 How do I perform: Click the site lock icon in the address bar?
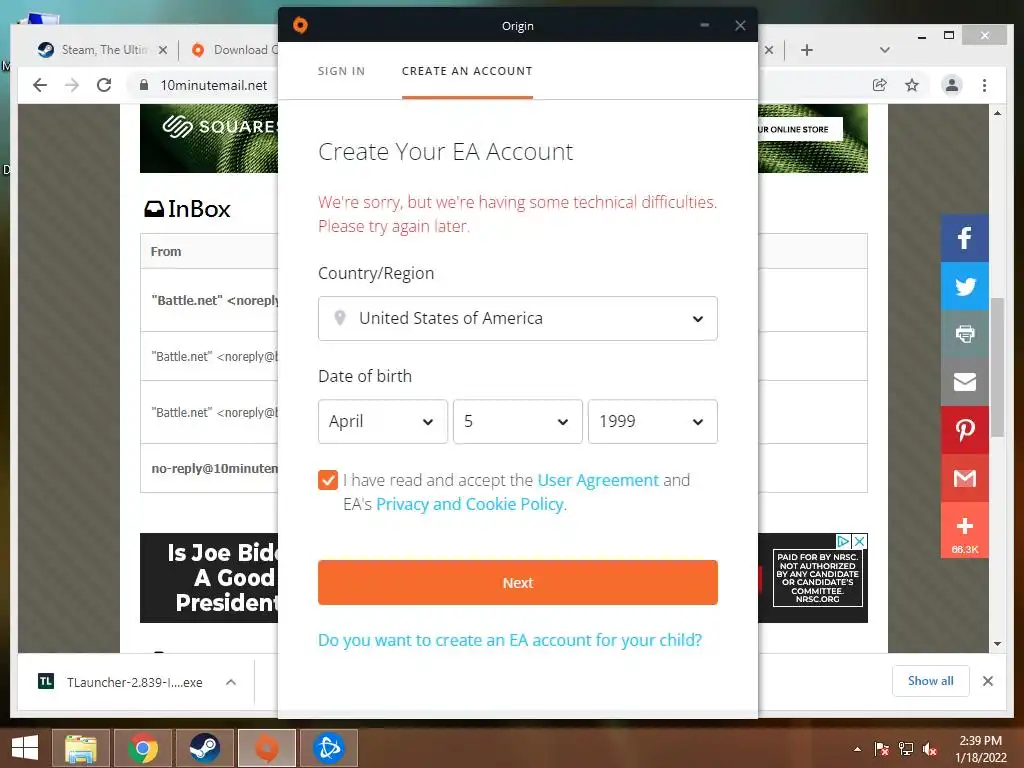coord(143,85)
